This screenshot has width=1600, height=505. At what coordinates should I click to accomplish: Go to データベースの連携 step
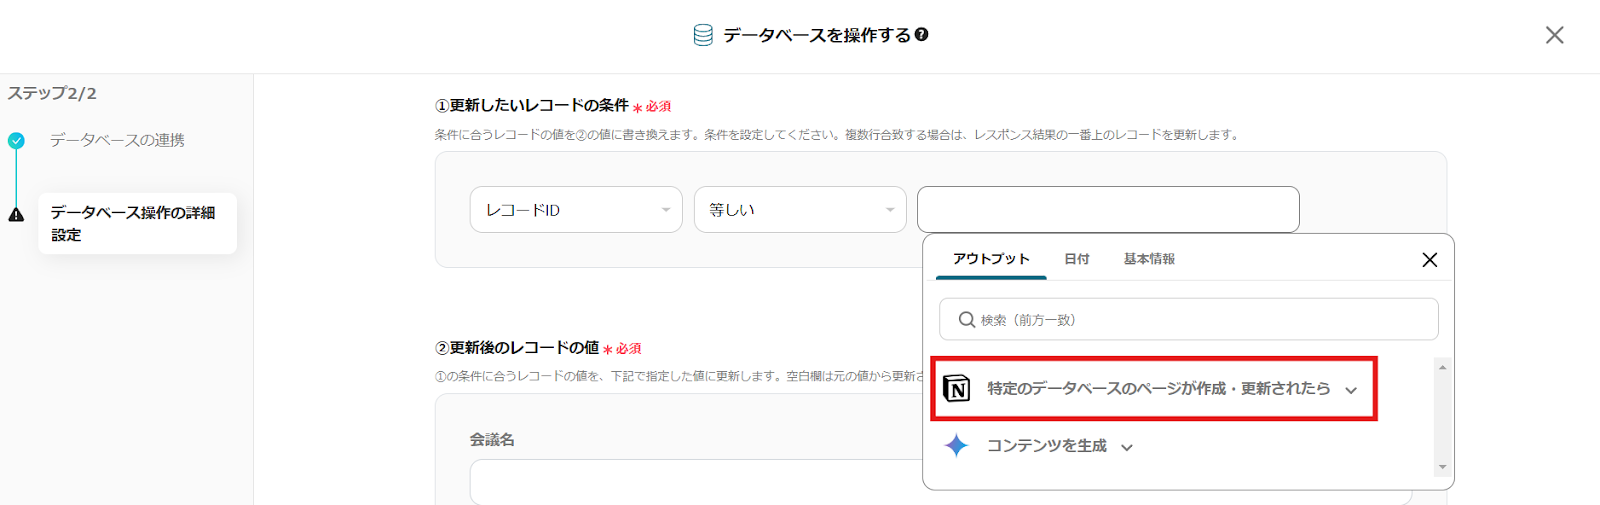[x=117, y=140]
